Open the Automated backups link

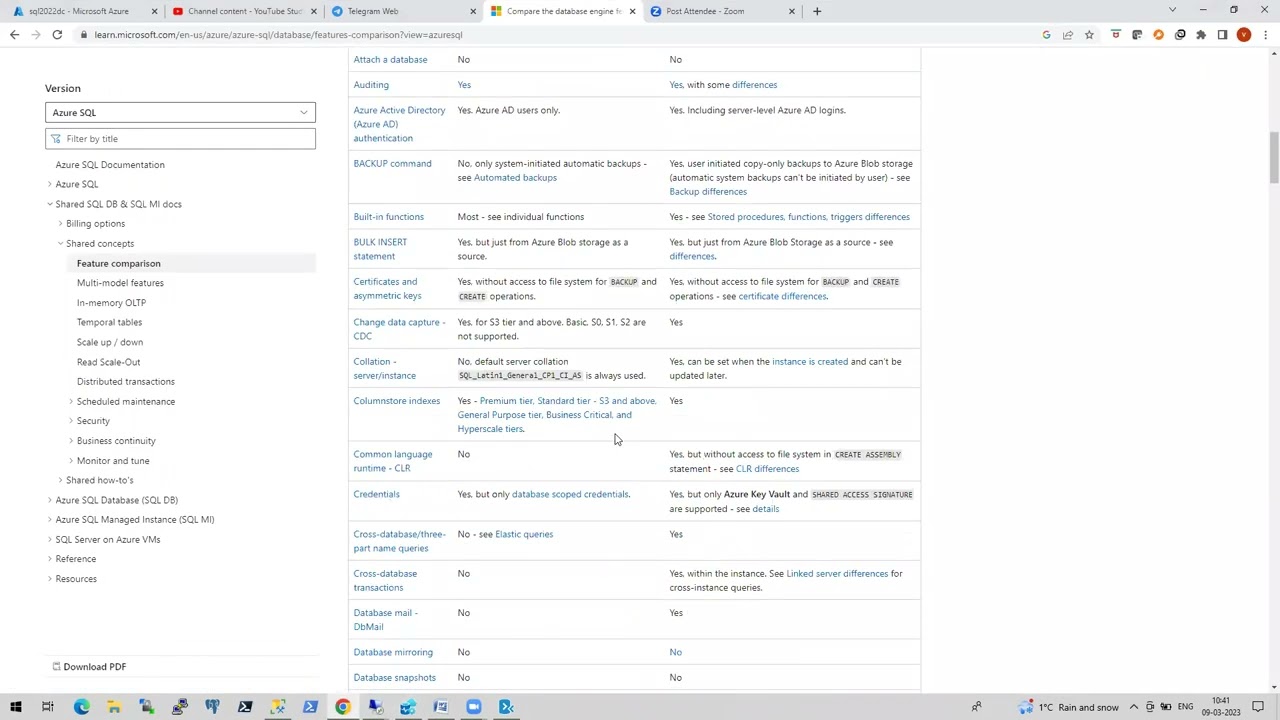point(515,178)
